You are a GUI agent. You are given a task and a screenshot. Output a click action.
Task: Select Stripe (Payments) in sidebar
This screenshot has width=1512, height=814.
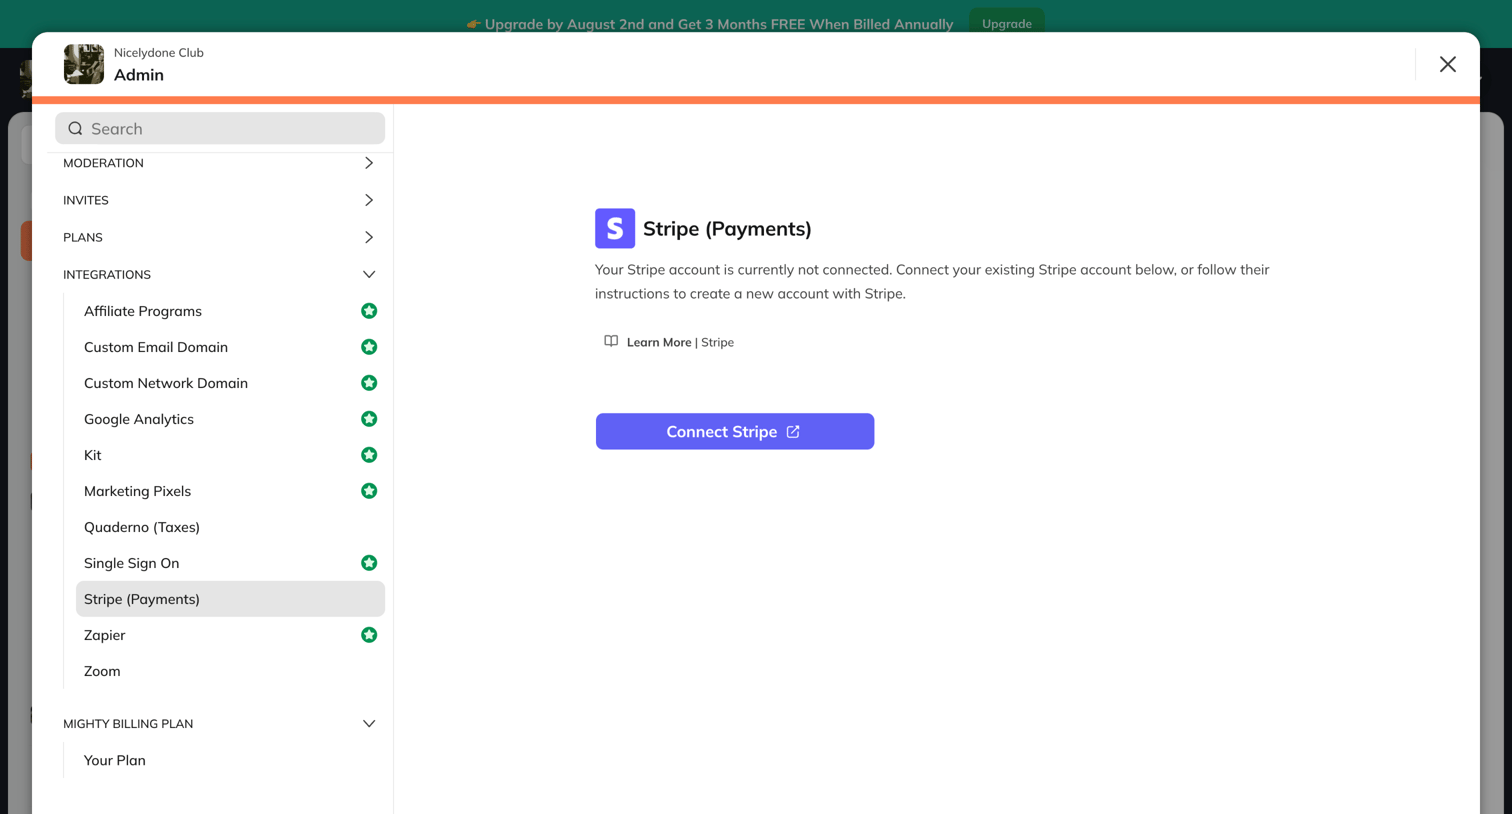point(230,599)
